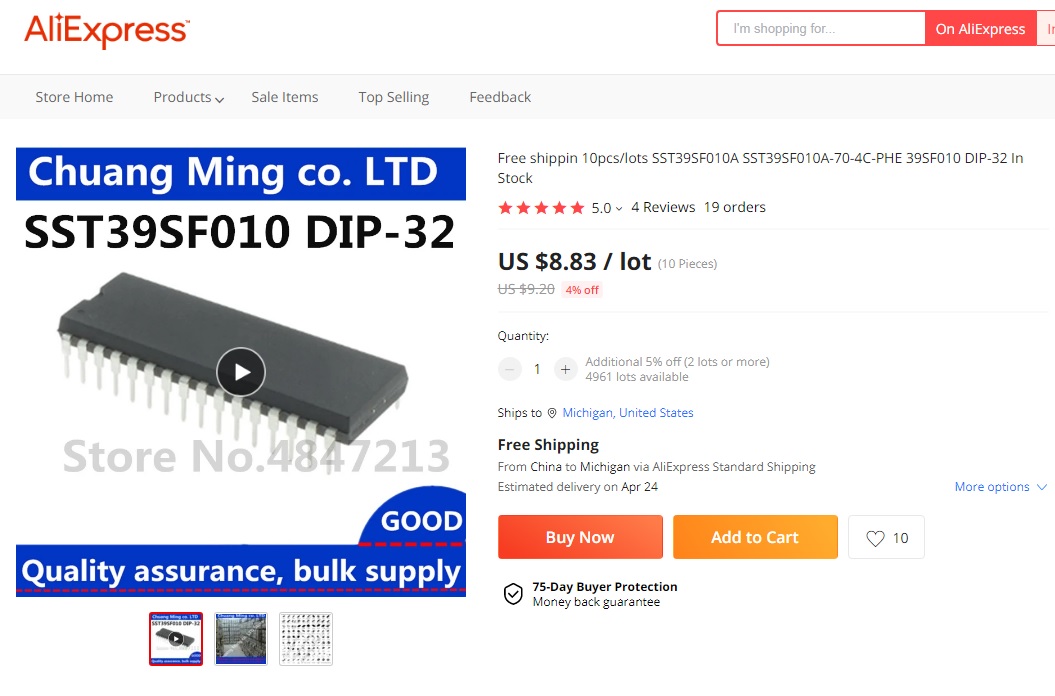Click the Buyer Protection shield icon
Viewport: 1055px width, 696px height.
click(513, 594)
